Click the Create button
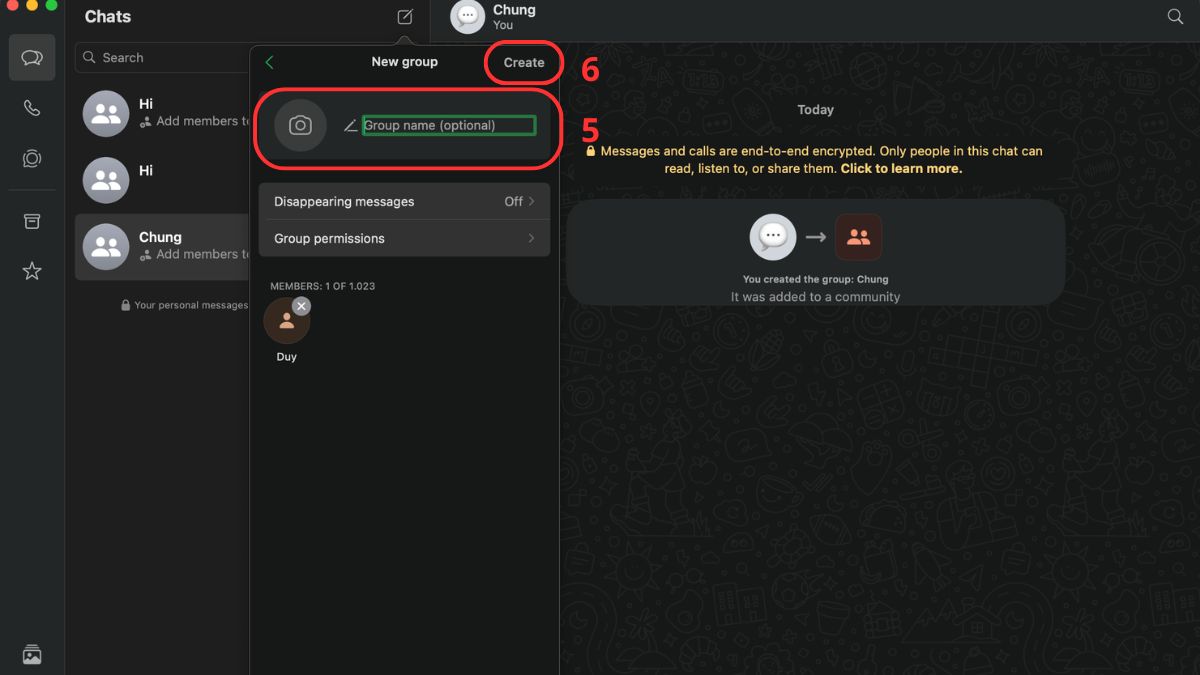The height and width of the screenshot is (675, 1200). 524,62
